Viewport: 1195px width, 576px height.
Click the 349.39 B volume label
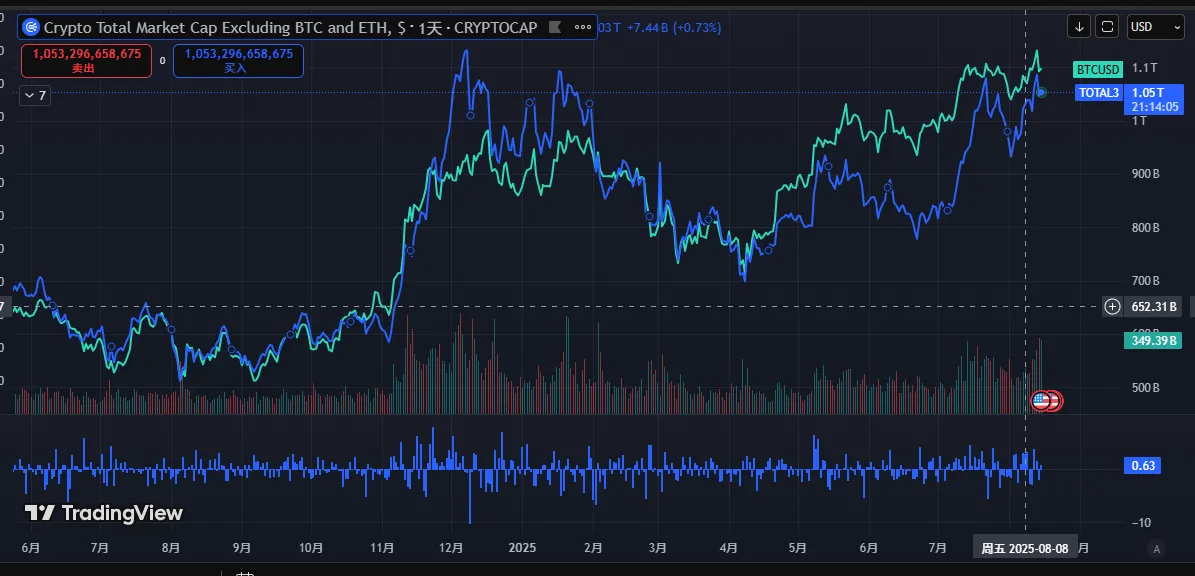[x=1152, y=341]
